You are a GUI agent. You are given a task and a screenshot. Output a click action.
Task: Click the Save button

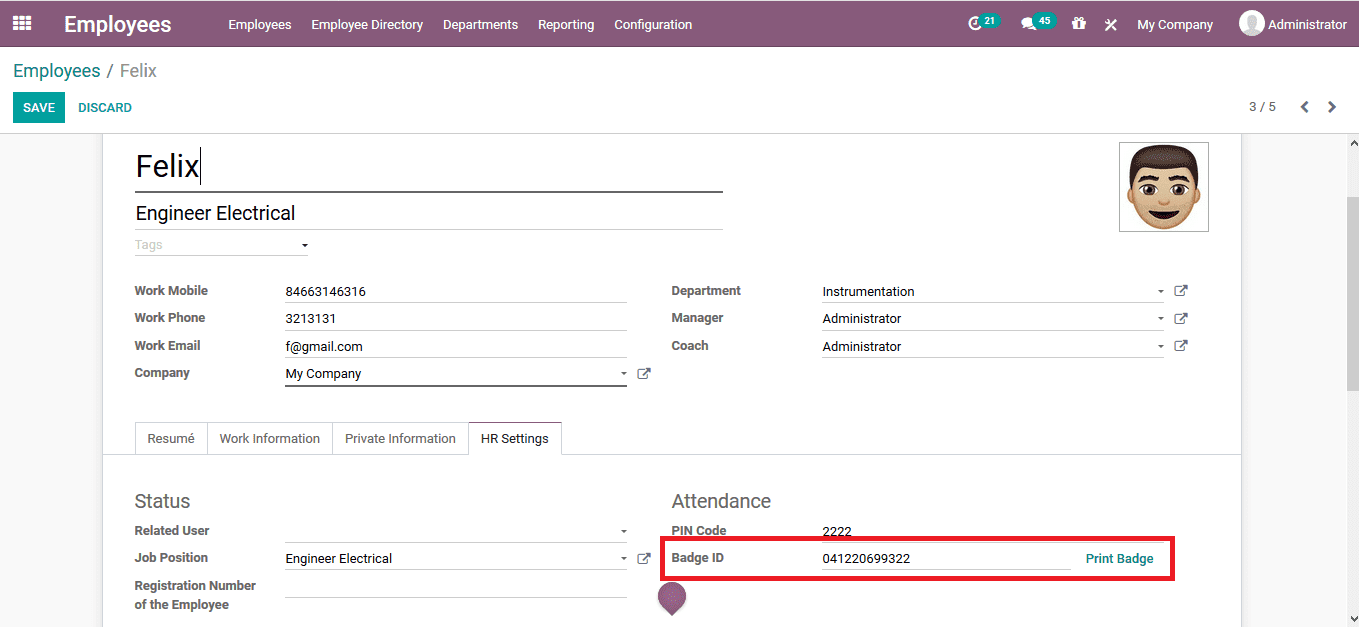pyautogui.click(x=39, y=108)
